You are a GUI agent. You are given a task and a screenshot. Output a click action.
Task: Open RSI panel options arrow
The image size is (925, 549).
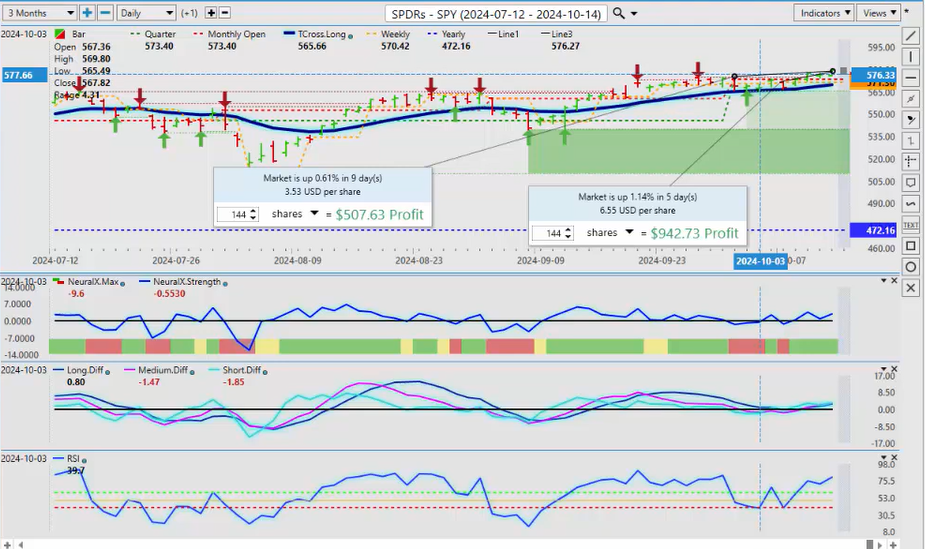884,458
